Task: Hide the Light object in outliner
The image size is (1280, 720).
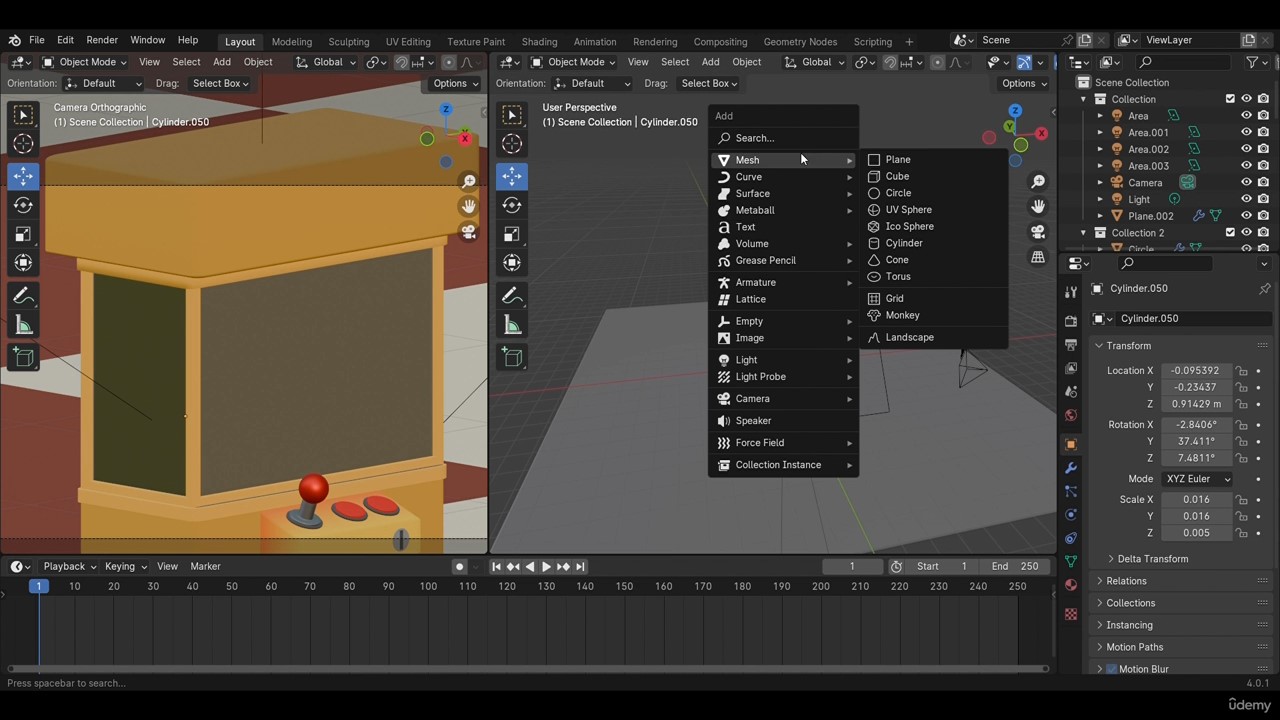Action: coord(1246,199)
